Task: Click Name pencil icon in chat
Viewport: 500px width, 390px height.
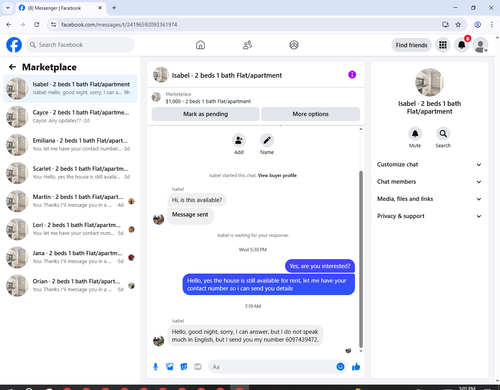Action: 267,140
